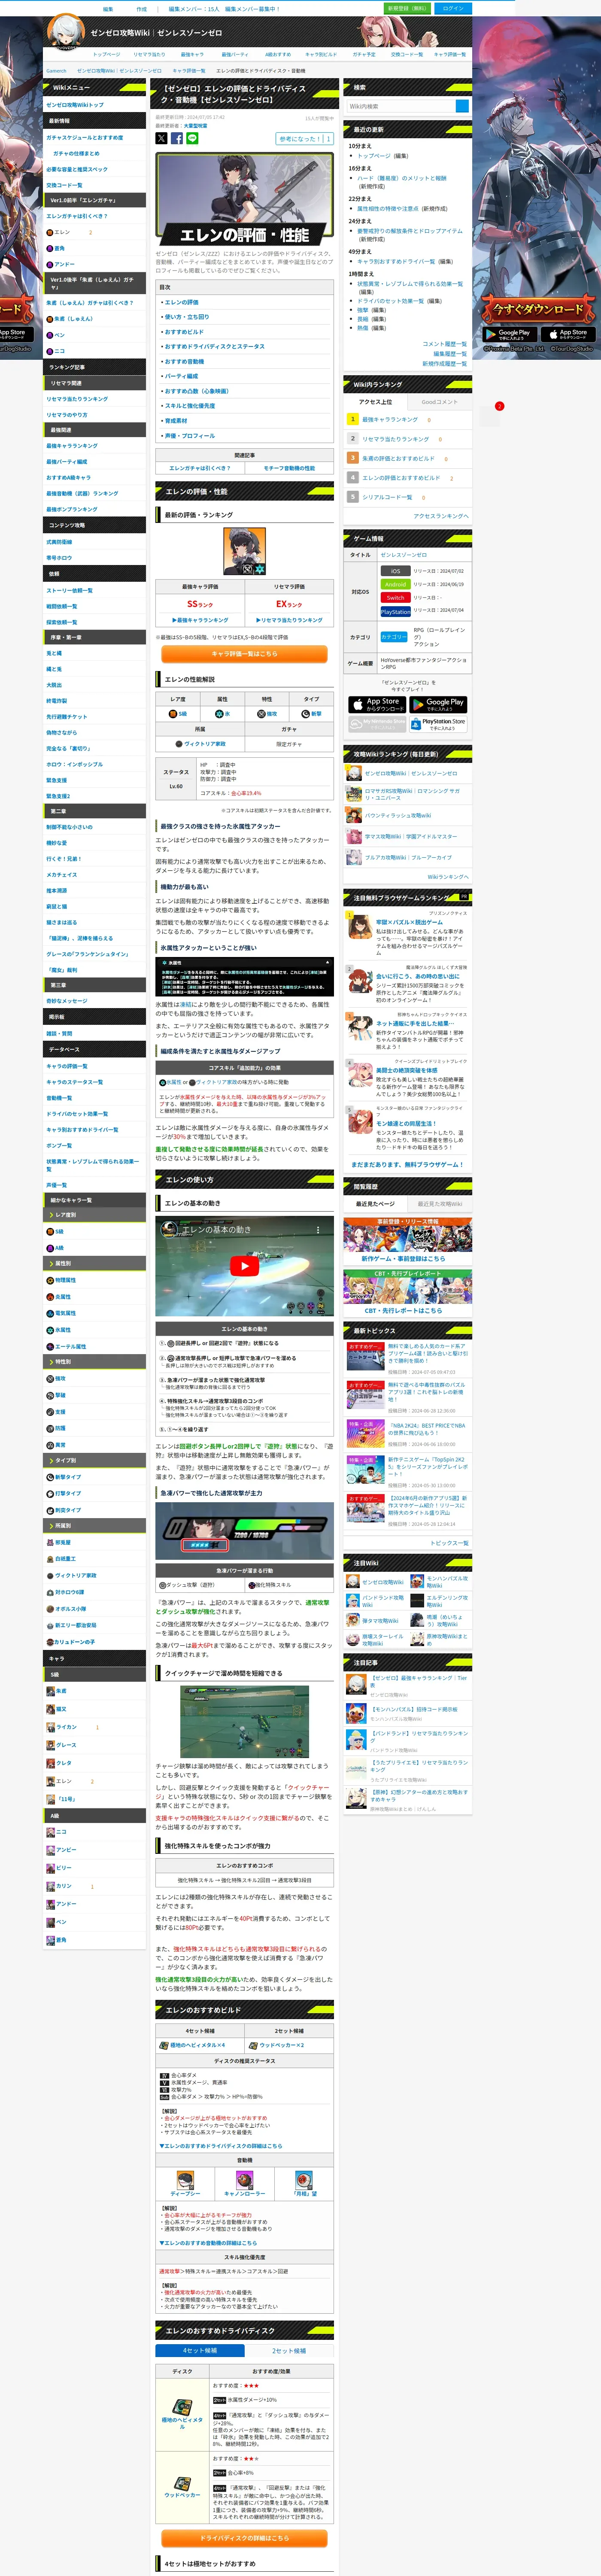
Task: Open 交換コード一覧 in top navigation
Action: 407,54
